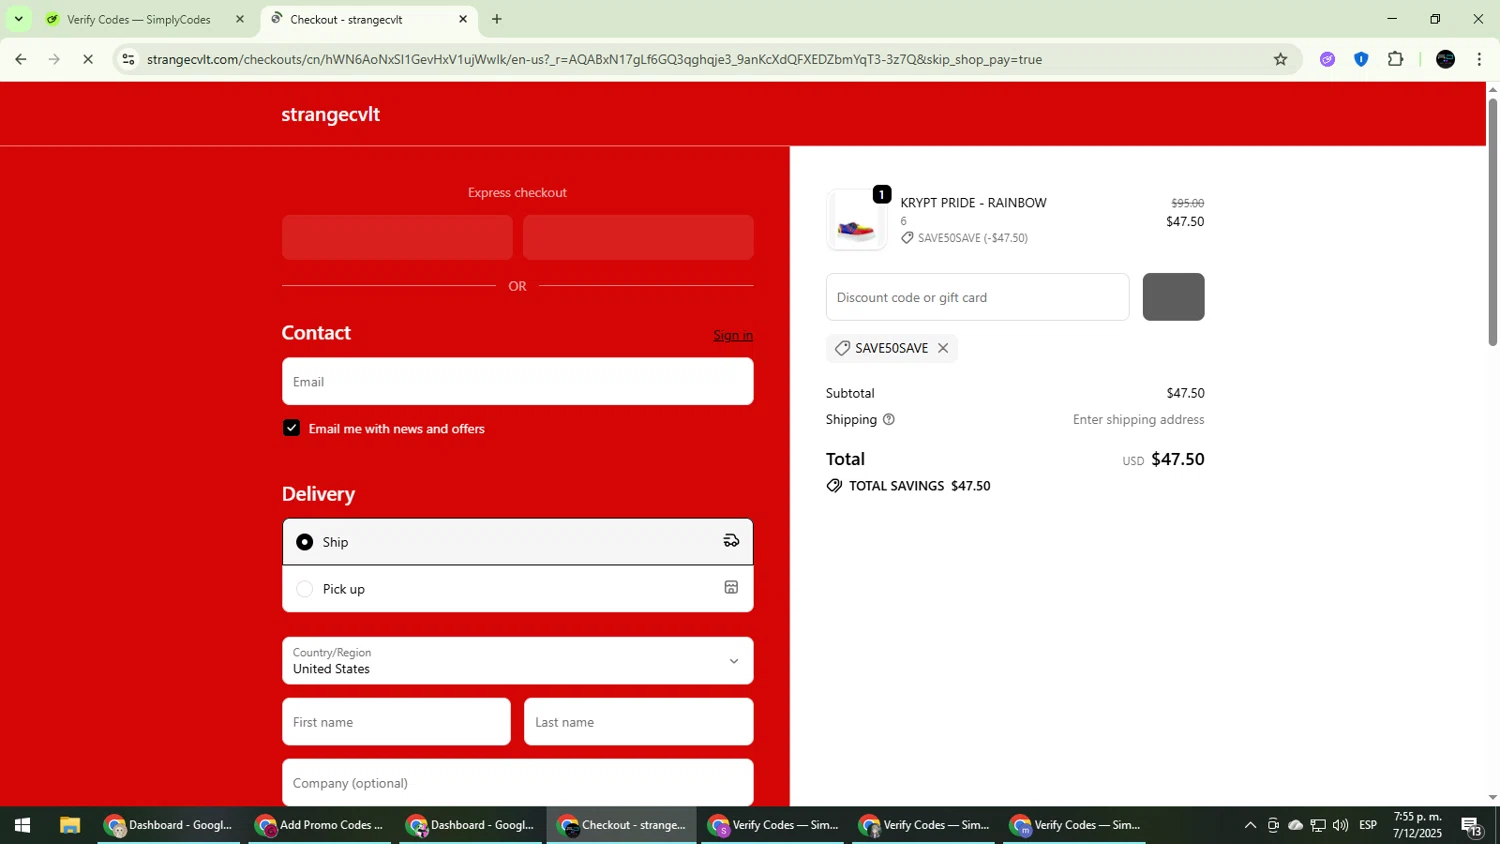
Task: Click the Contact heading
Action: 316,333
